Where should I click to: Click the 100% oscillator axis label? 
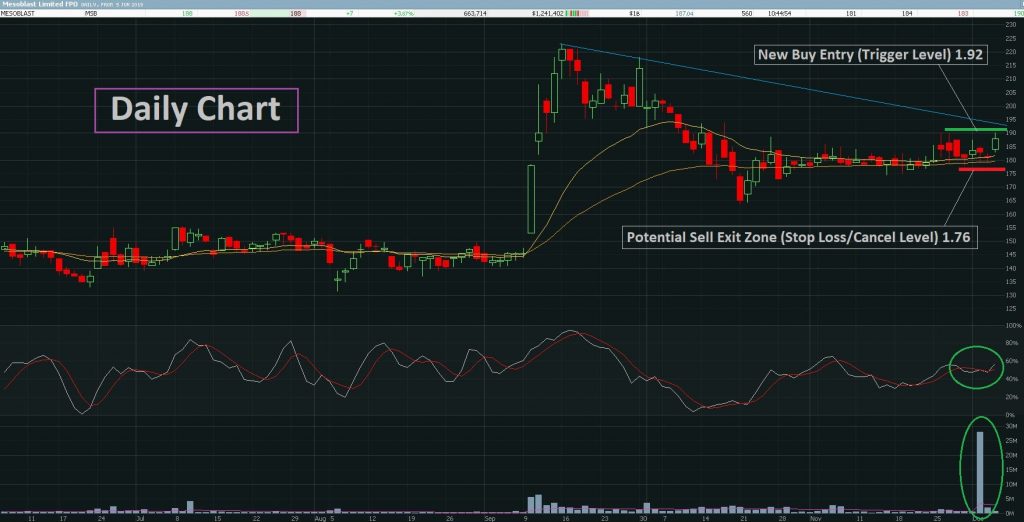(1012, 325)
